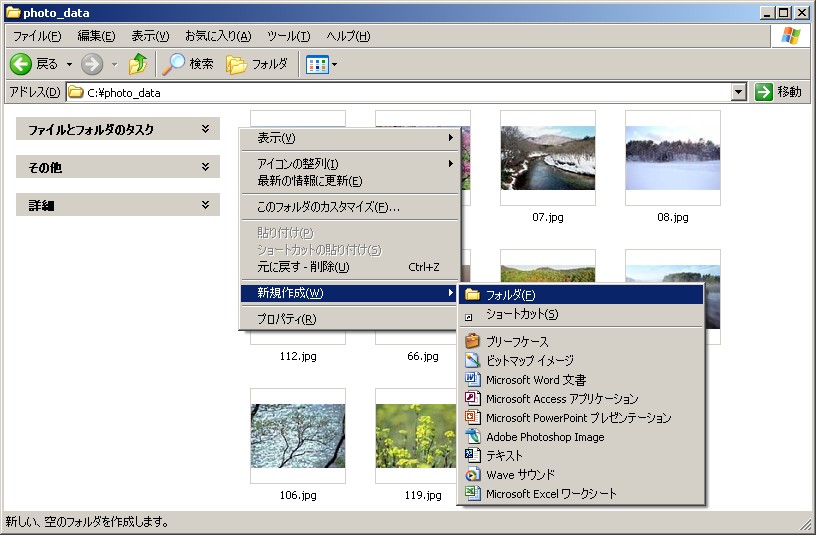Expand the 詳細 panel
Image resolution: width=816 pixels, height=535 pixels.
click(x=118, y=205)
